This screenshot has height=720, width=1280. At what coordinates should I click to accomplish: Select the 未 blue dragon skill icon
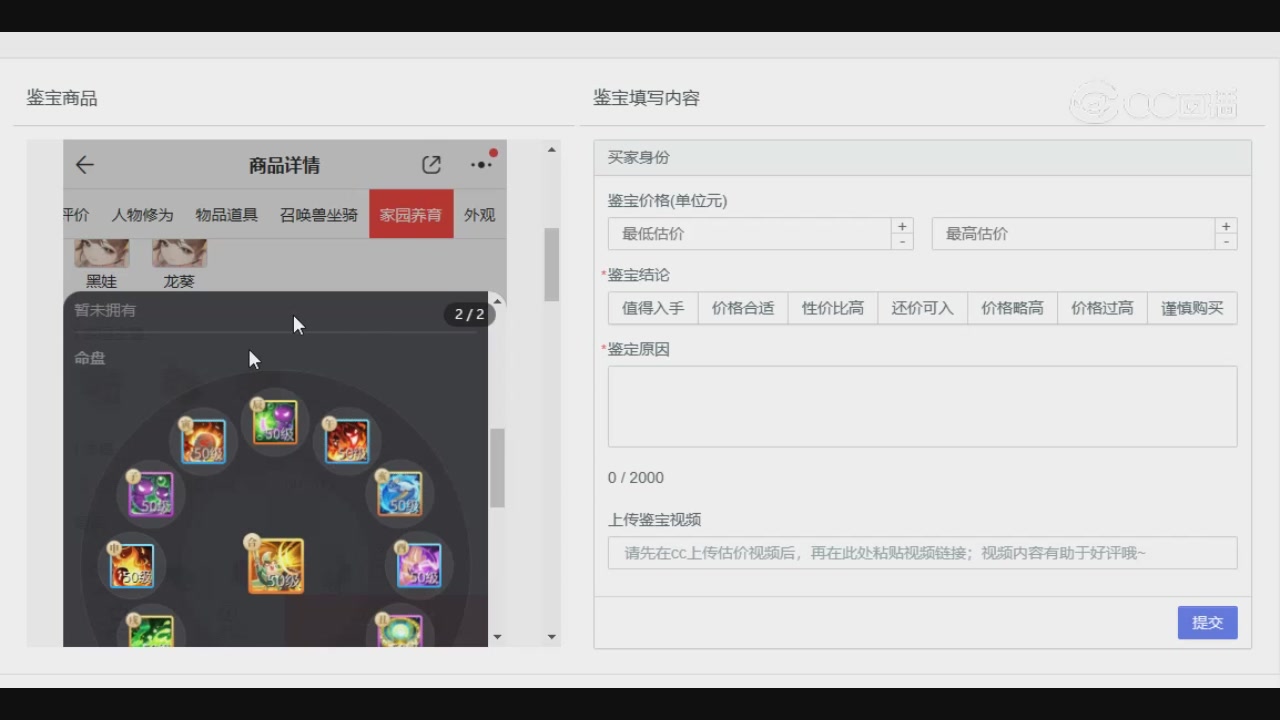[399, 493]
